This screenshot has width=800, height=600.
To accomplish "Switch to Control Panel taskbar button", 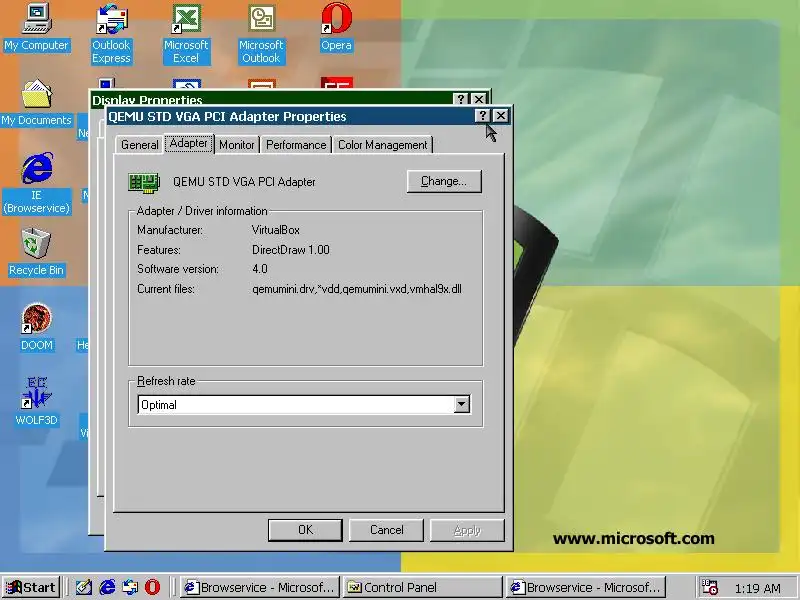I will tap(423, 587).
